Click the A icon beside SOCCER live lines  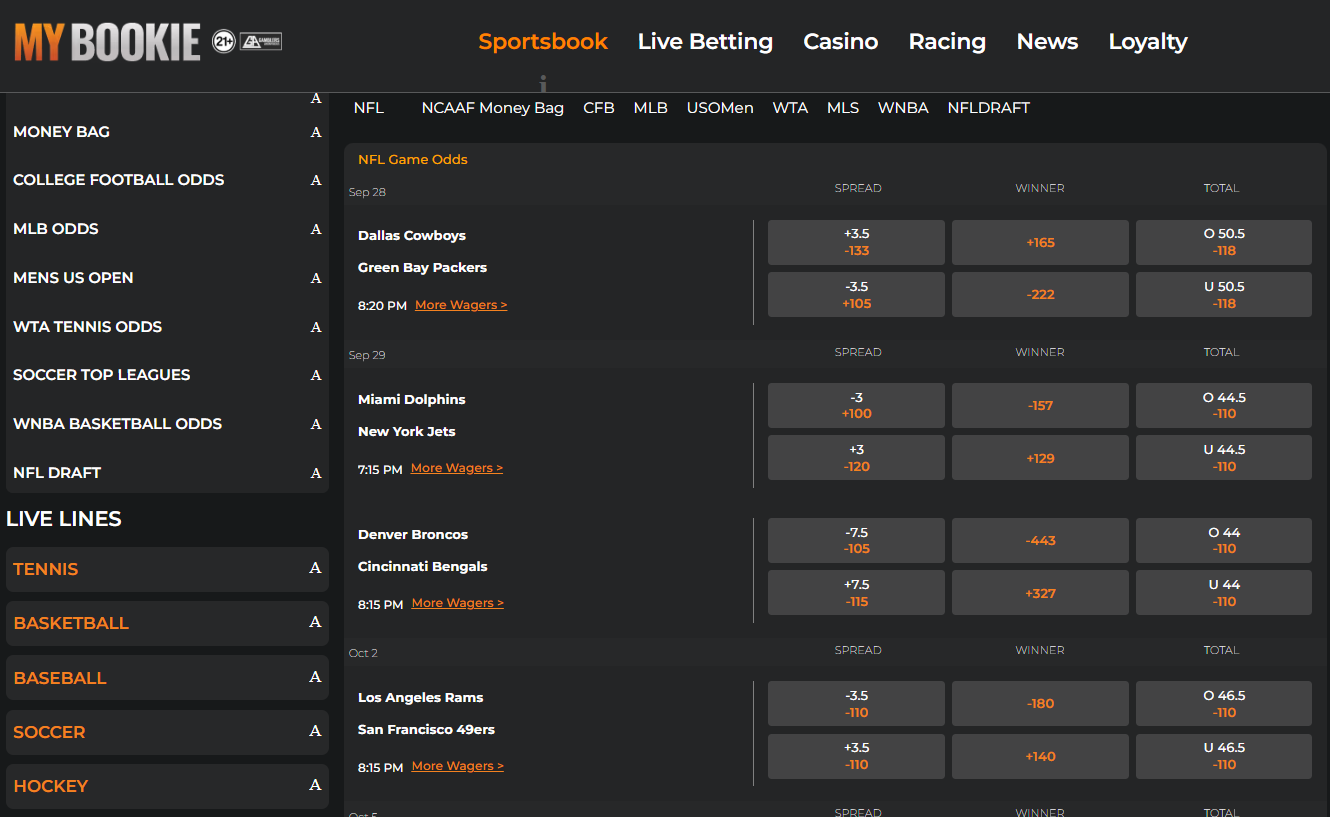[x=316, y=732]
